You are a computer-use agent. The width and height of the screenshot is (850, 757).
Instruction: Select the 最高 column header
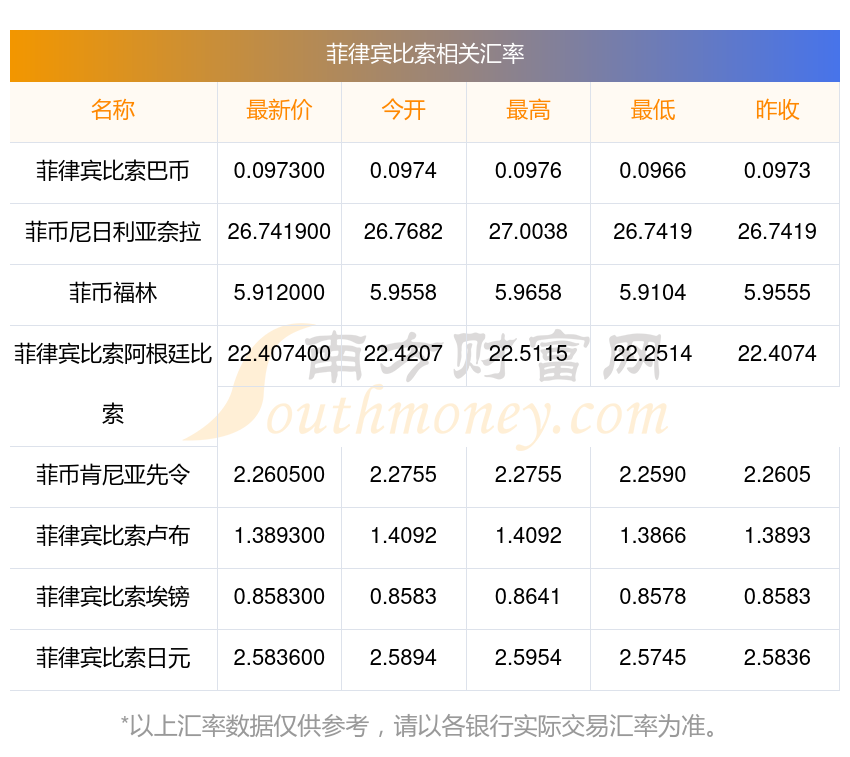528,110
